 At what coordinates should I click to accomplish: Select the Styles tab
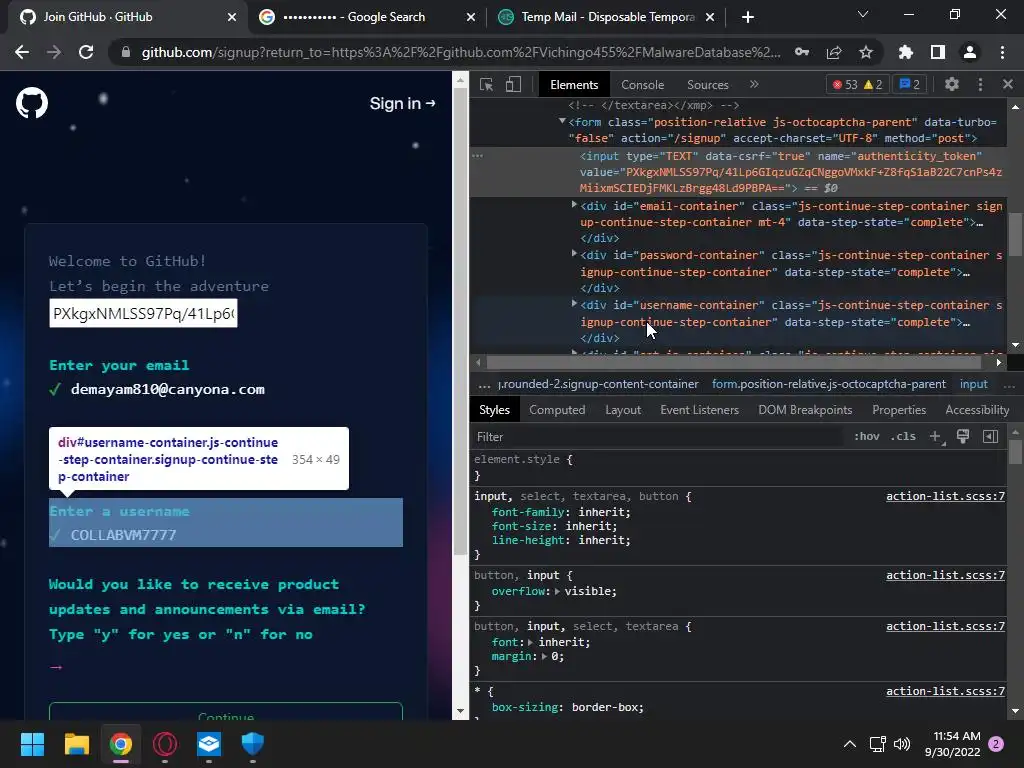coord(494,409)
